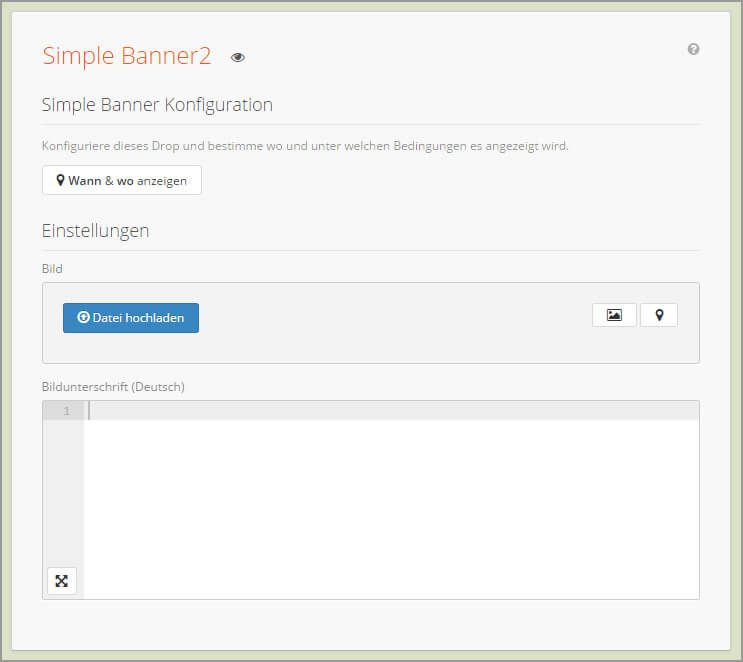Expand caption editor with the fullscreen icon
This screenshot has height=662, width=743.
[62, 581]
